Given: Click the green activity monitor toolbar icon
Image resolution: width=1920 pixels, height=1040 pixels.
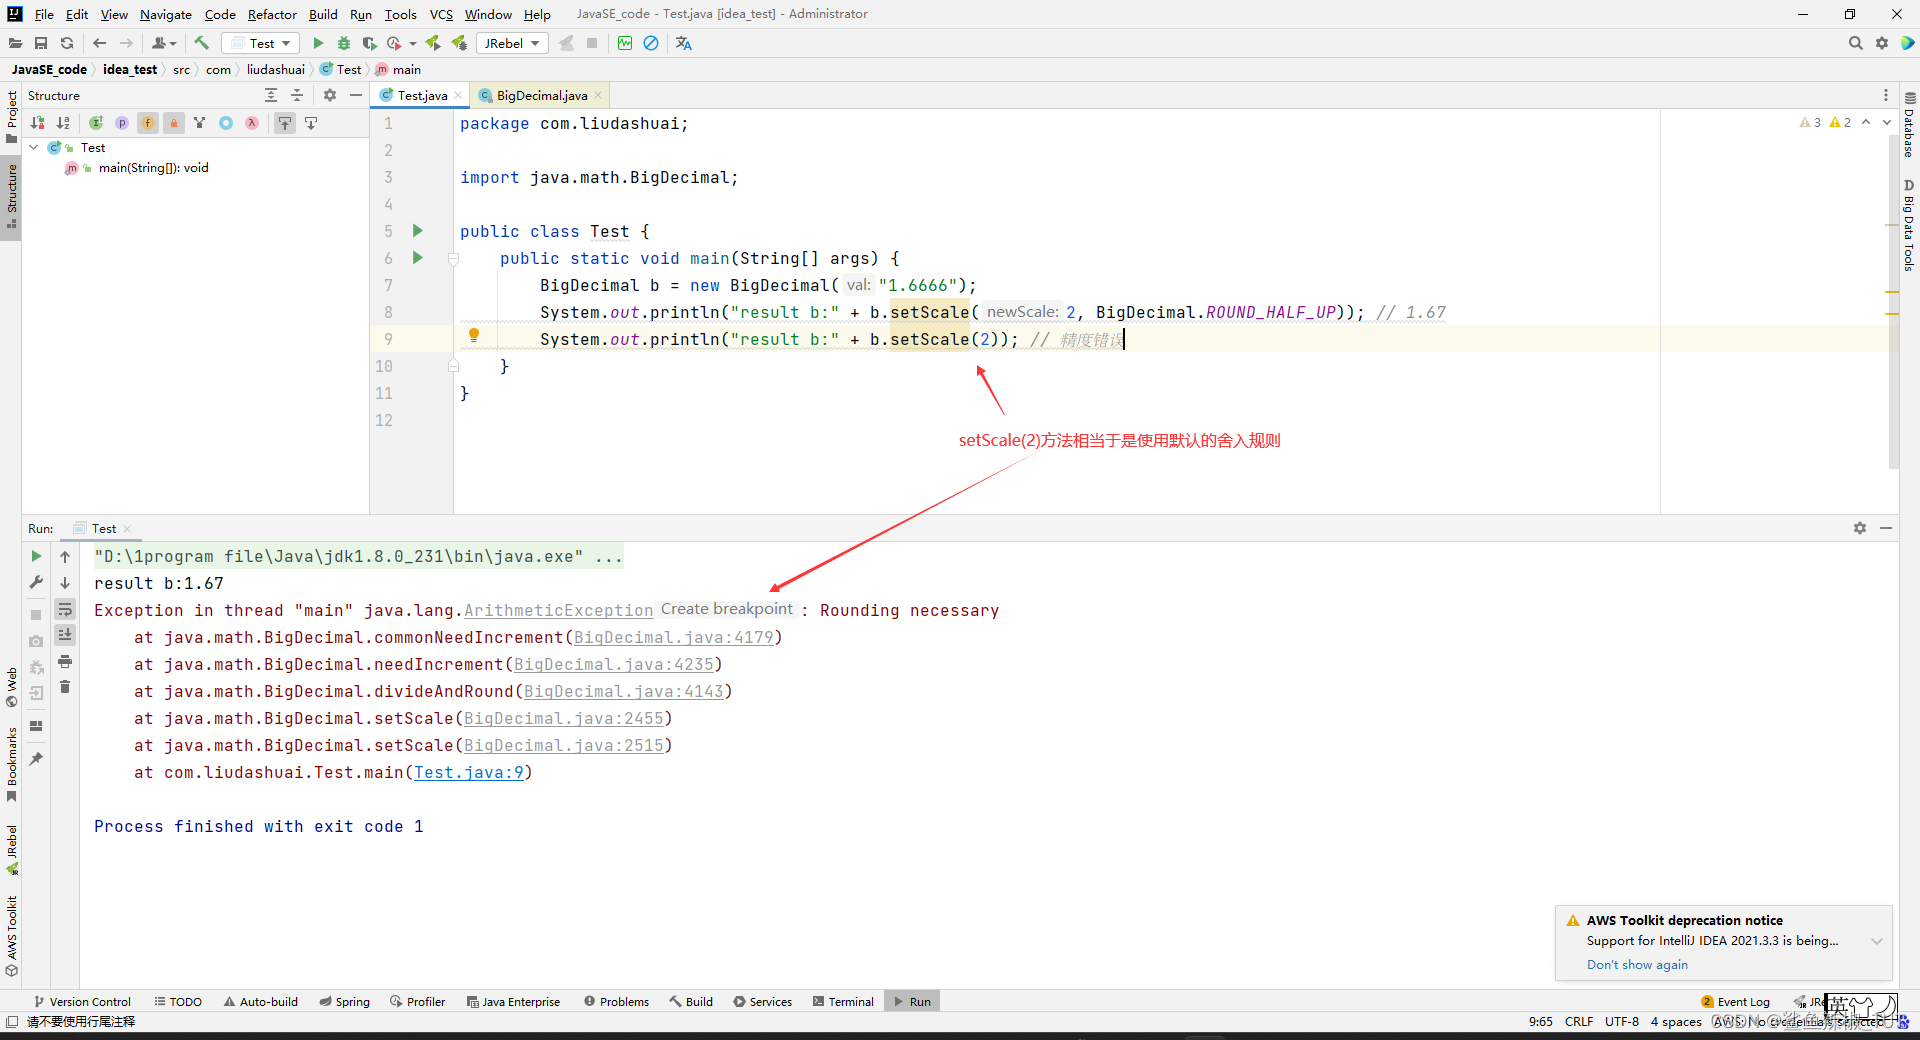Looking at the screenshot, I should click(625, 43).
